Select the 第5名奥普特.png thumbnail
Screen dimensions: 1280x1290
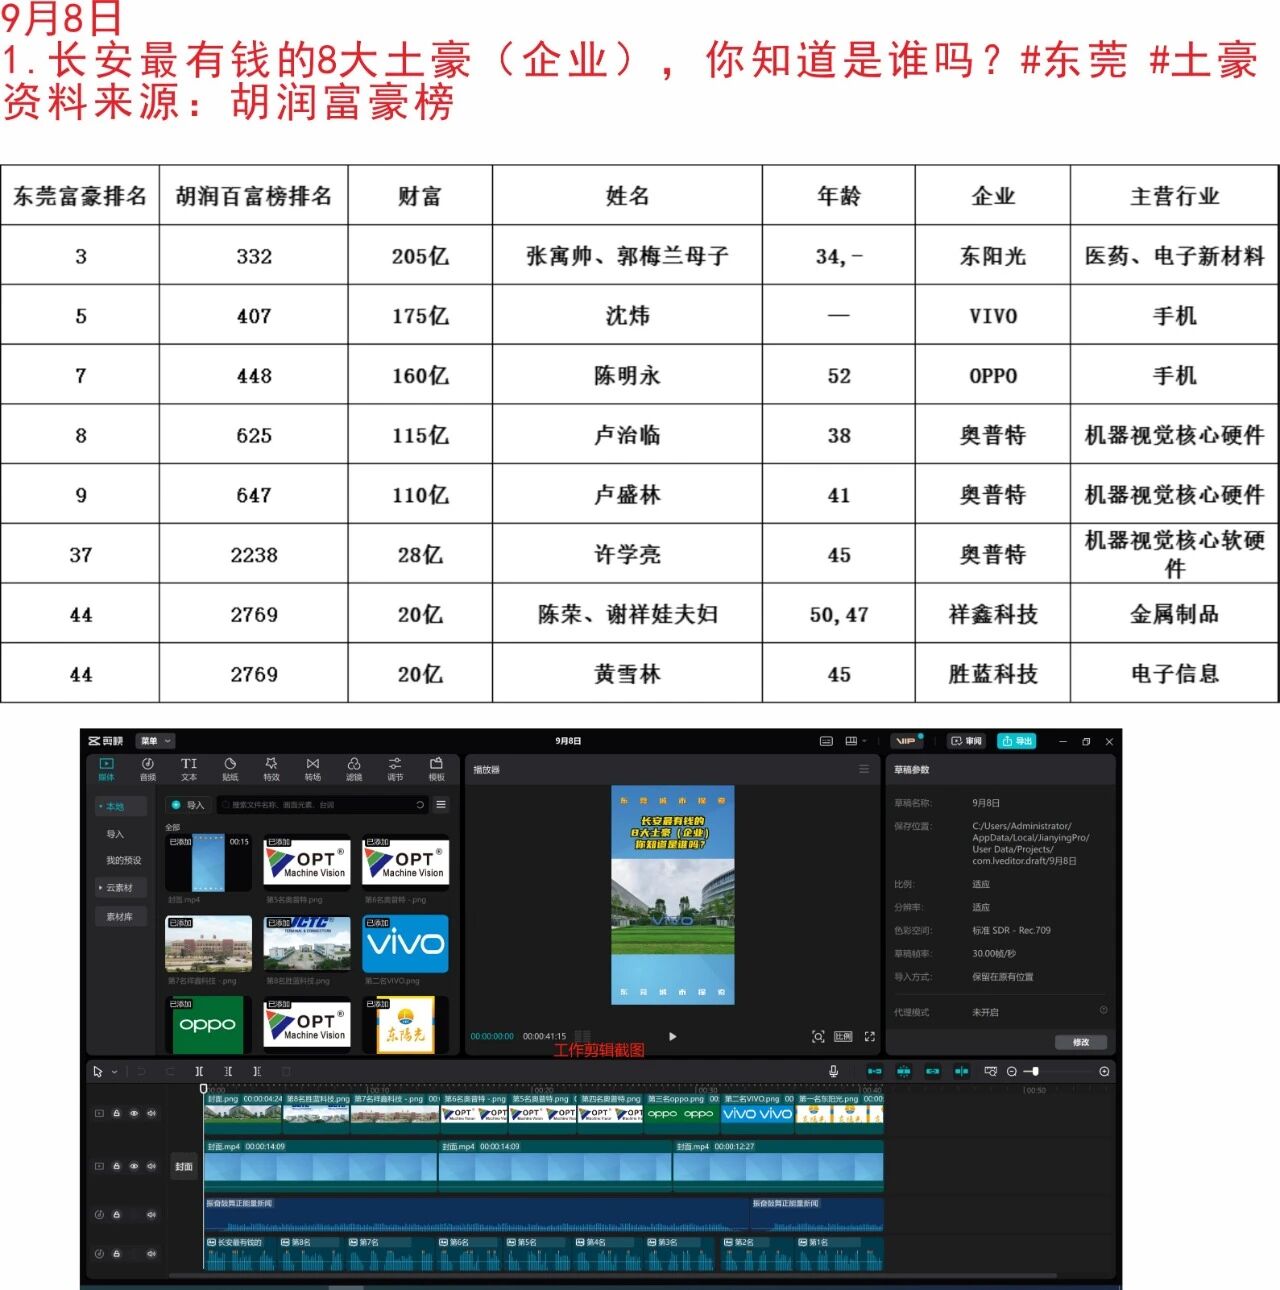click(307, 862)
